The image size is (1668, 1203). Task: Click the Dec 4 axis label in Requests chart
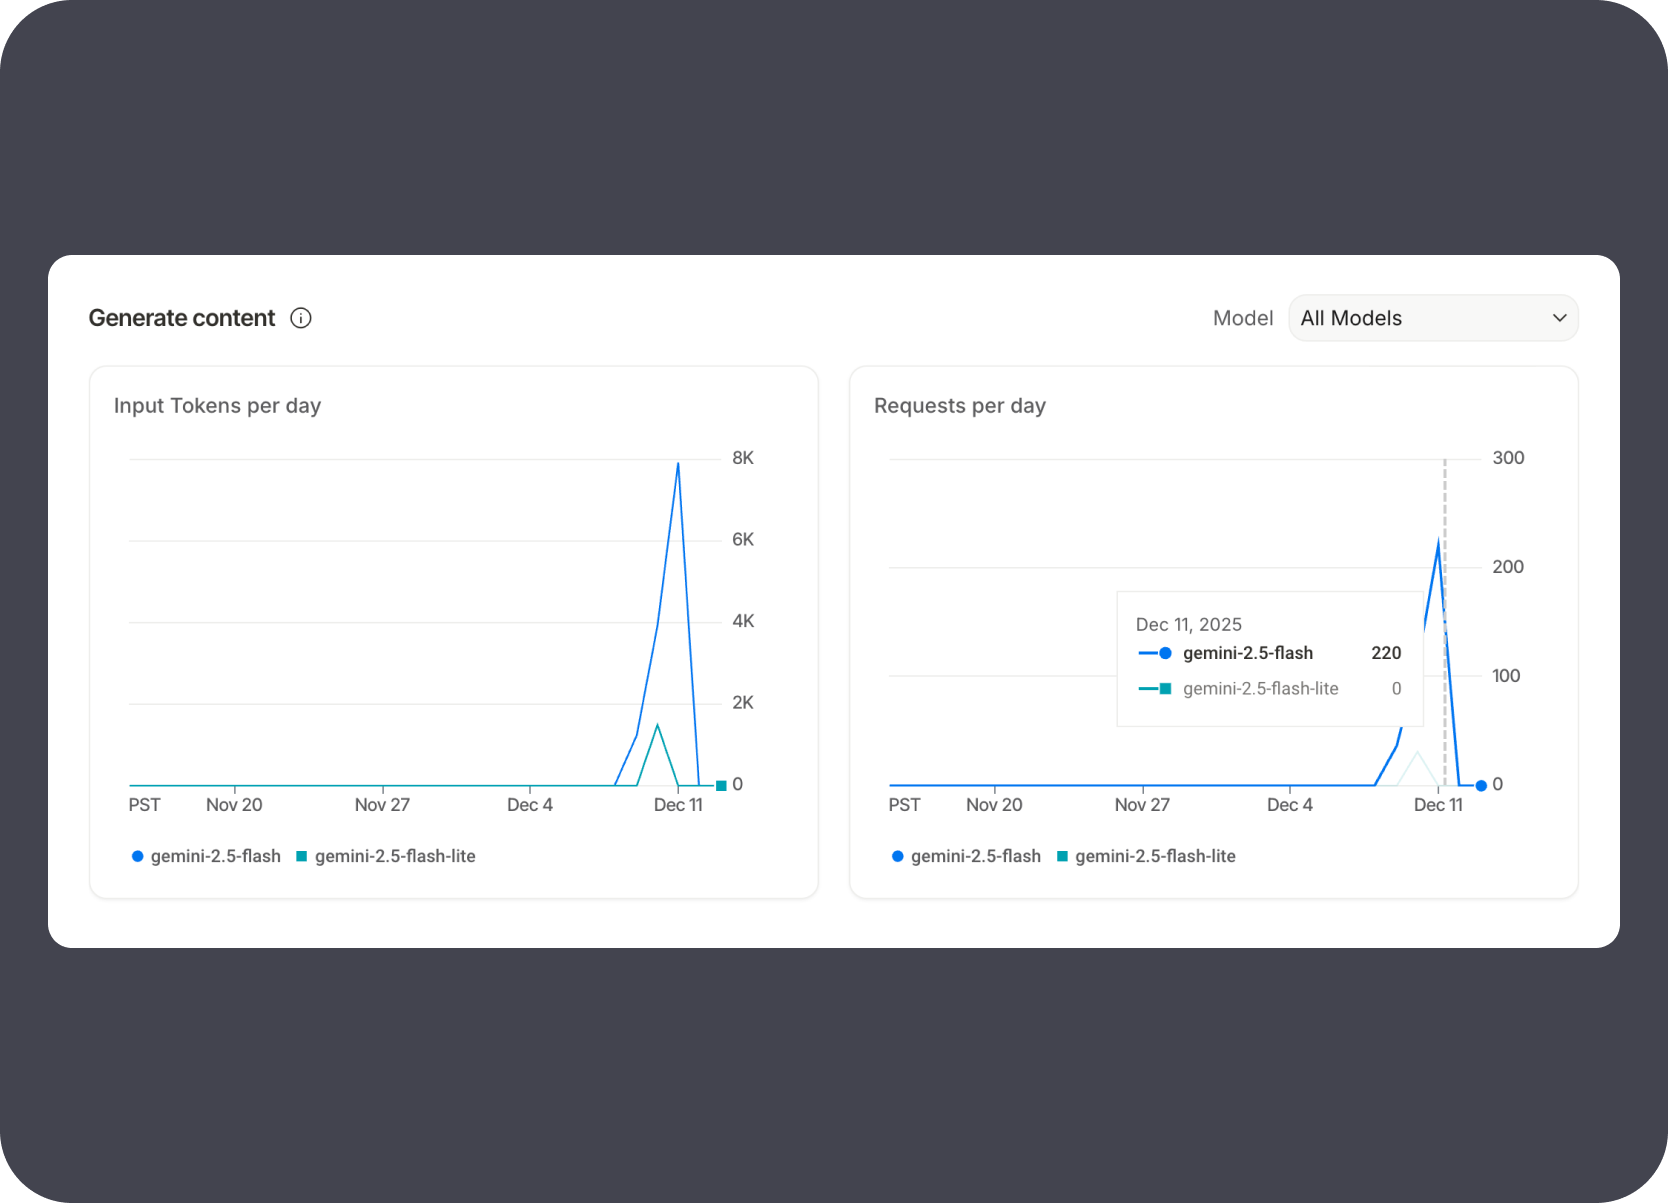[x=1290, y=805]
